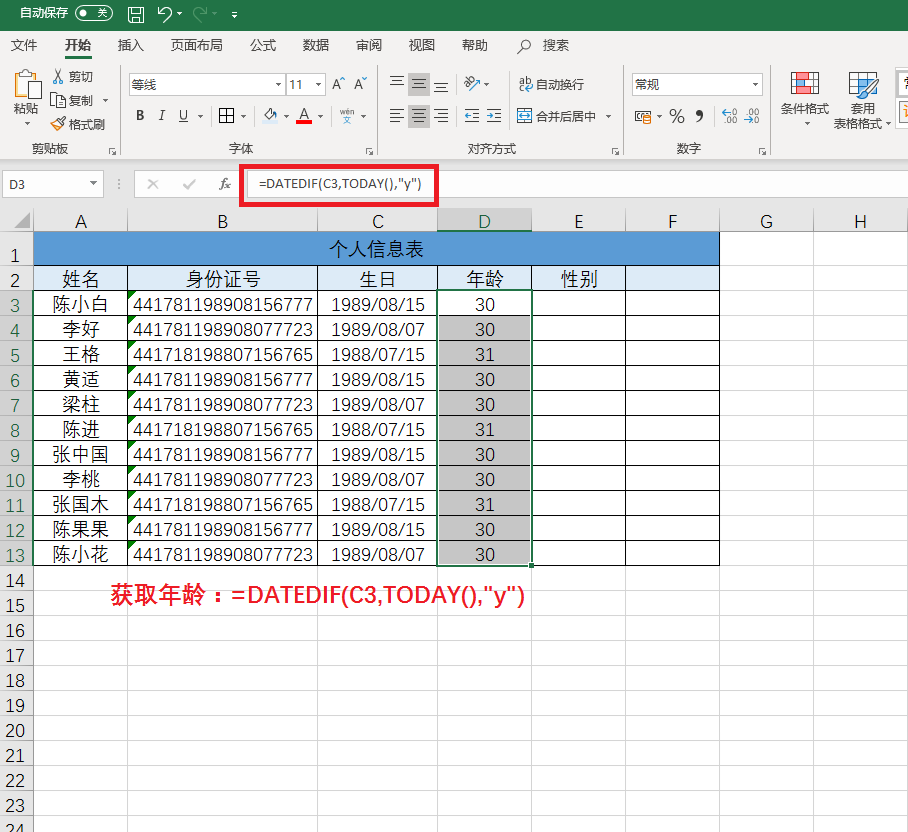Apply percent style icon
Viewport: 908px width, 832px height.
click(677, 116)
